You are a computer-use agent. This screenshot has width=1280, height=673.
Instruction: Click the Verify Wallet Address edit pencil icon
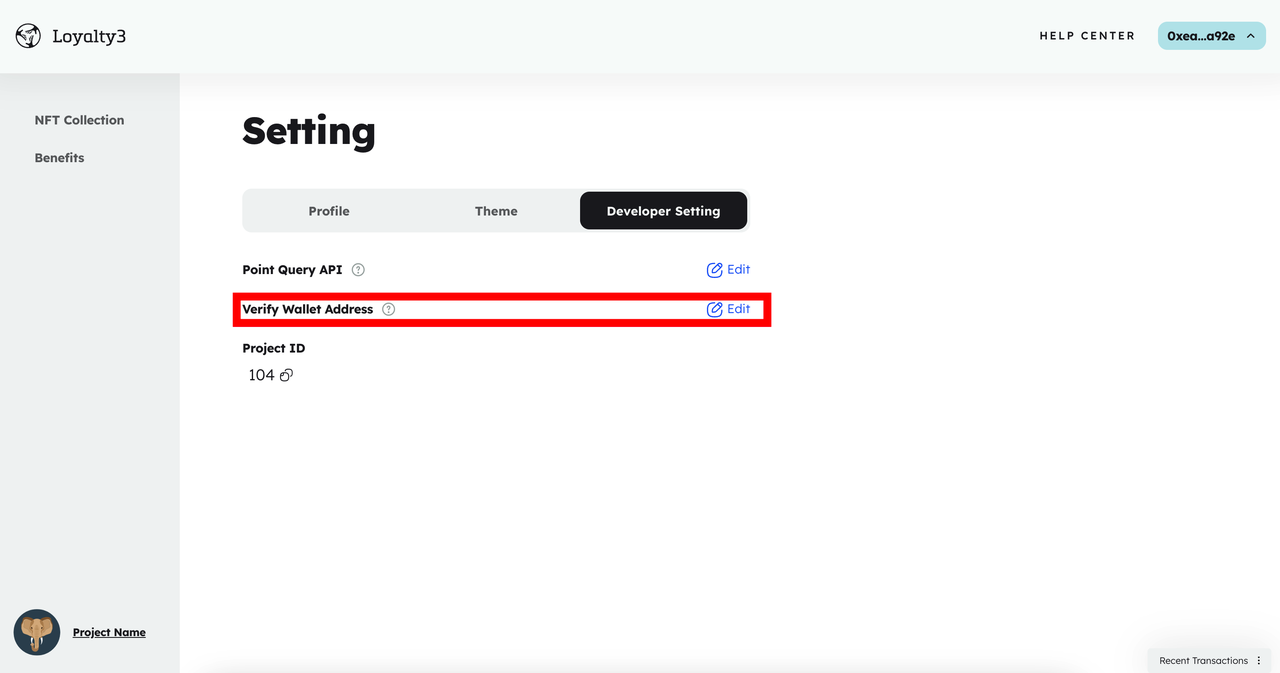tap(715, 309)
